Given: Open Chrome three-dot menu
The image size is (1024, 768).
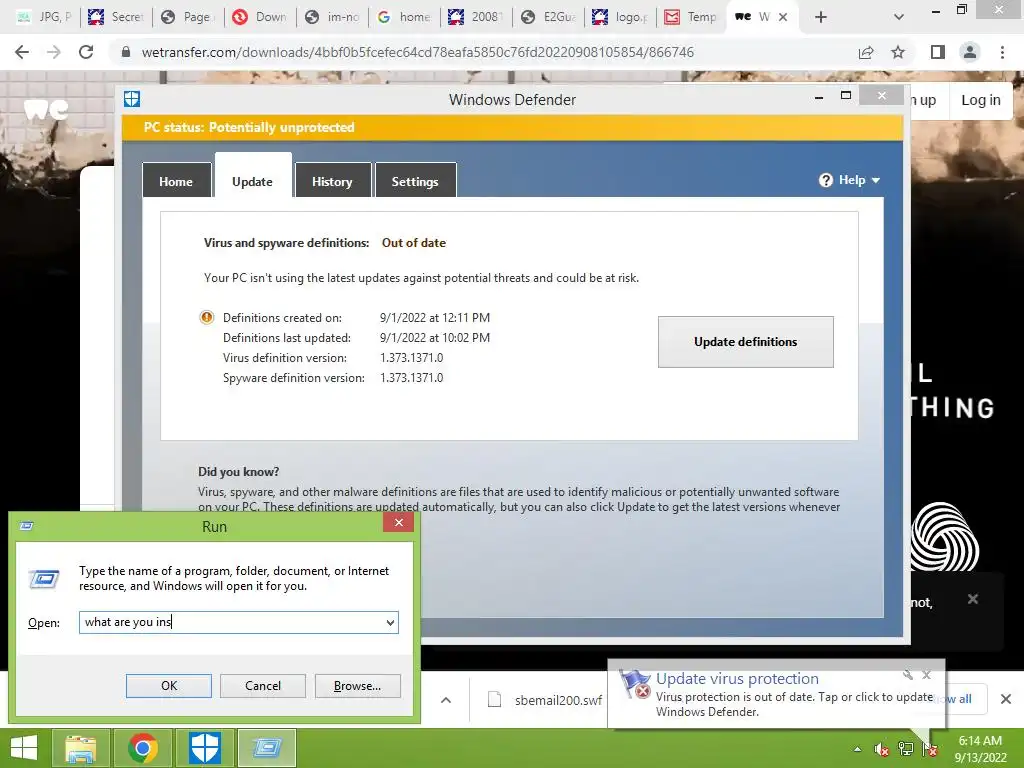Looking at the screenshot, I should tap(1002, 52).
